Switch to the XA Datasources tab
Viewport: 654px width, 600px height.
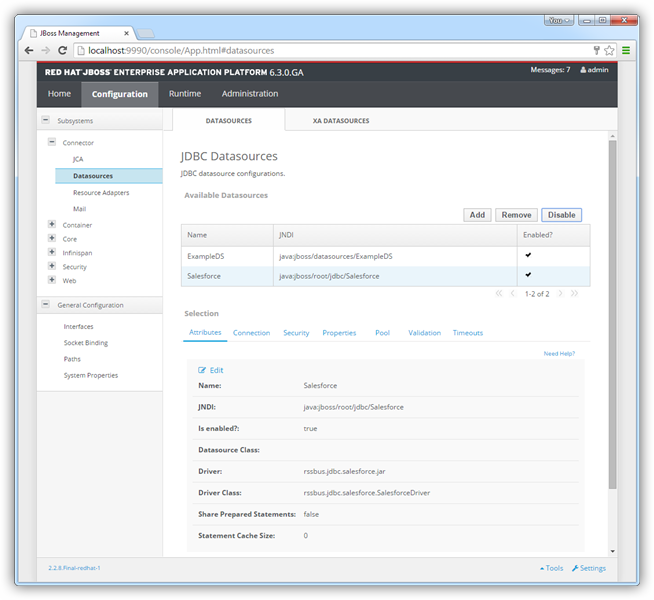[340, 121]
